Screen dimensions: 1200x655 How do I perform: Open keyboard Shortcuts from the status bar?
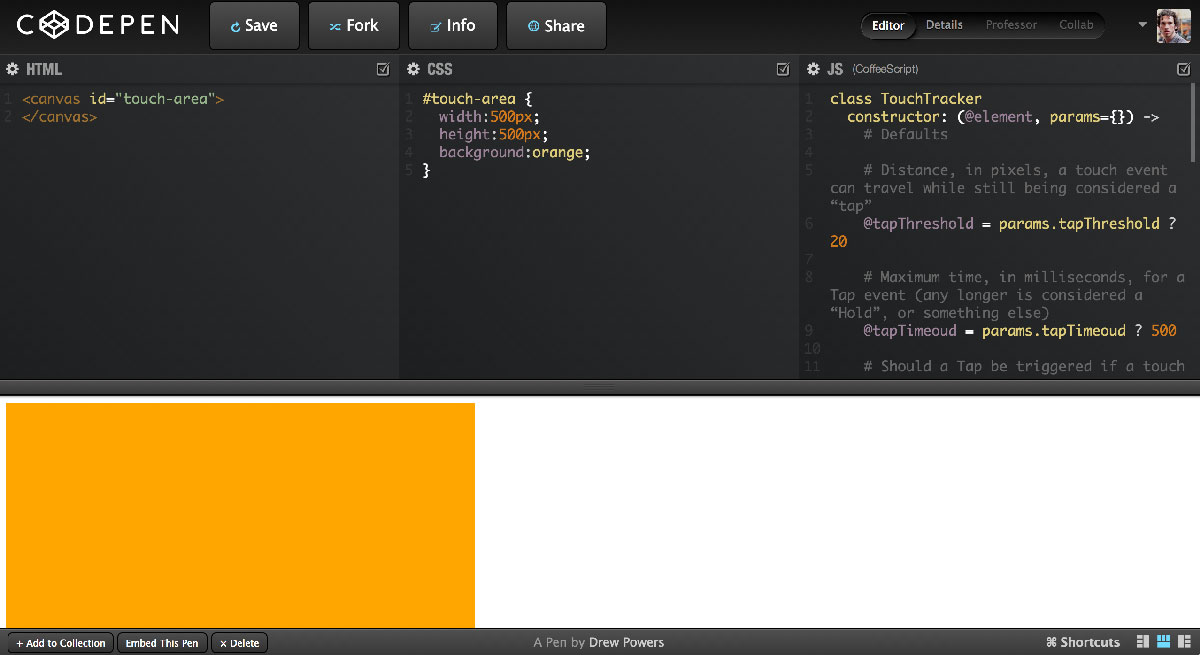tap(1083, 641)
